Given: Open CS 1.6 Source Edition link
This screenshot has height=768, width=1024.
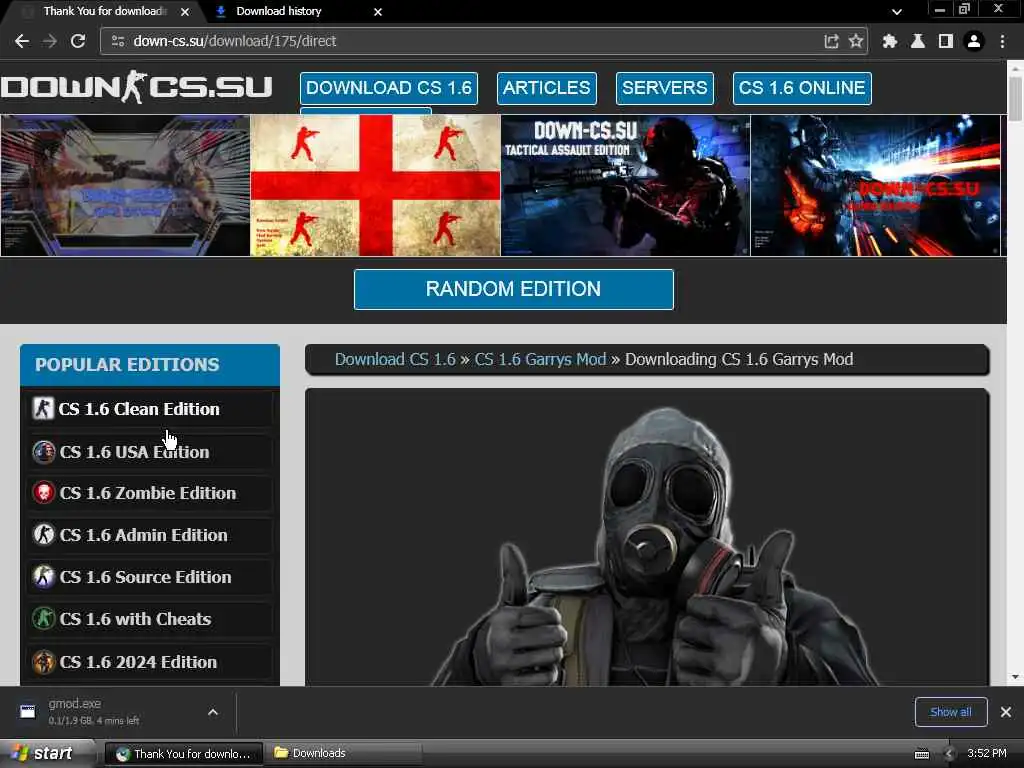Looking at the screenshot, I should pyautogui.click(x=146, y=577).
